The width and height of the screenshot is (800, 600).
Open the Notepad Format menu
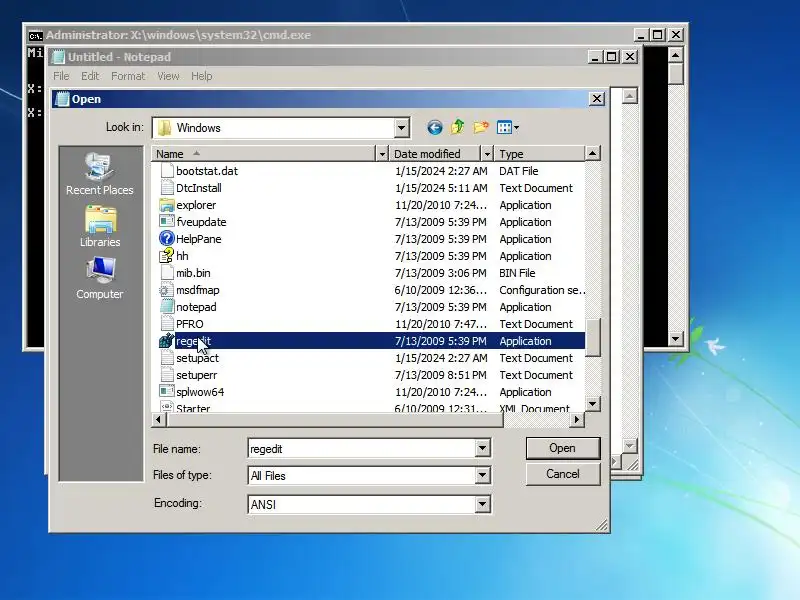[x=128, y=76]
